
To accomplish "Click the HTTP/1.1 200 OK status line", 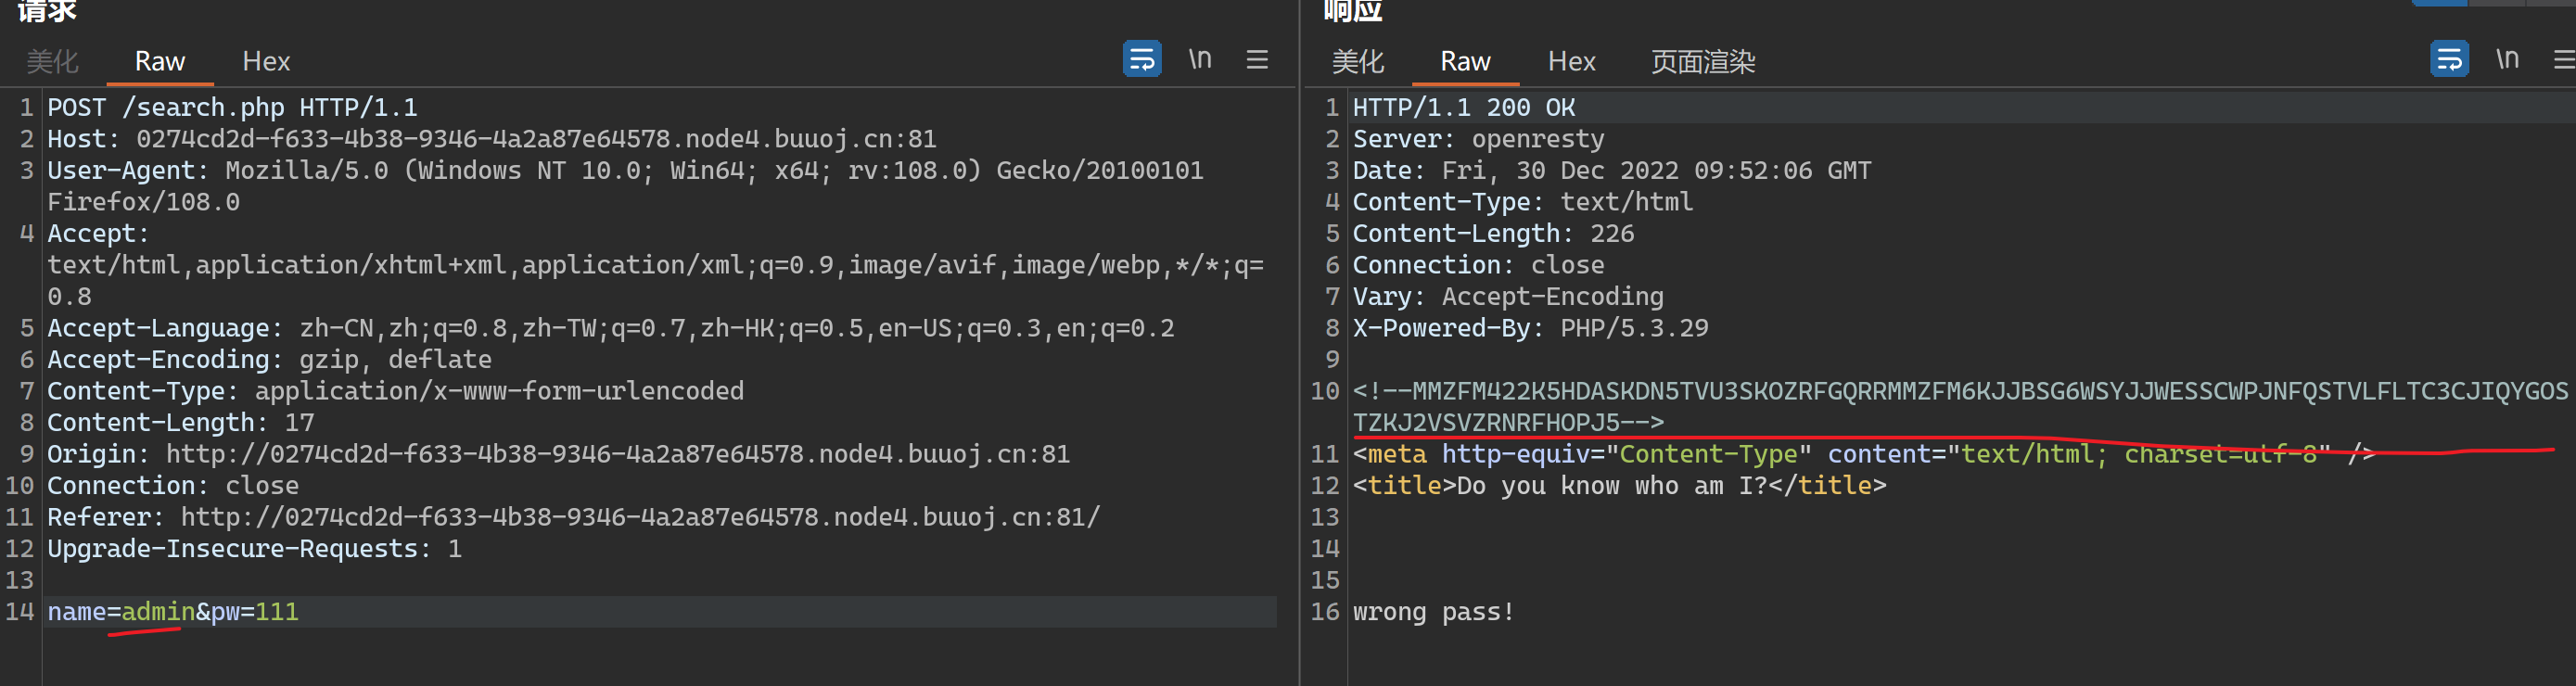I will (1464, 107).
